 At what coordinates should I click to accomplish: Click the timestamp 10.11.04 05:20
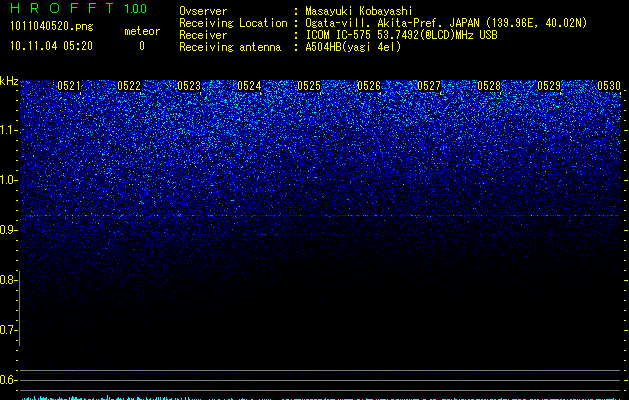[51, 46]
